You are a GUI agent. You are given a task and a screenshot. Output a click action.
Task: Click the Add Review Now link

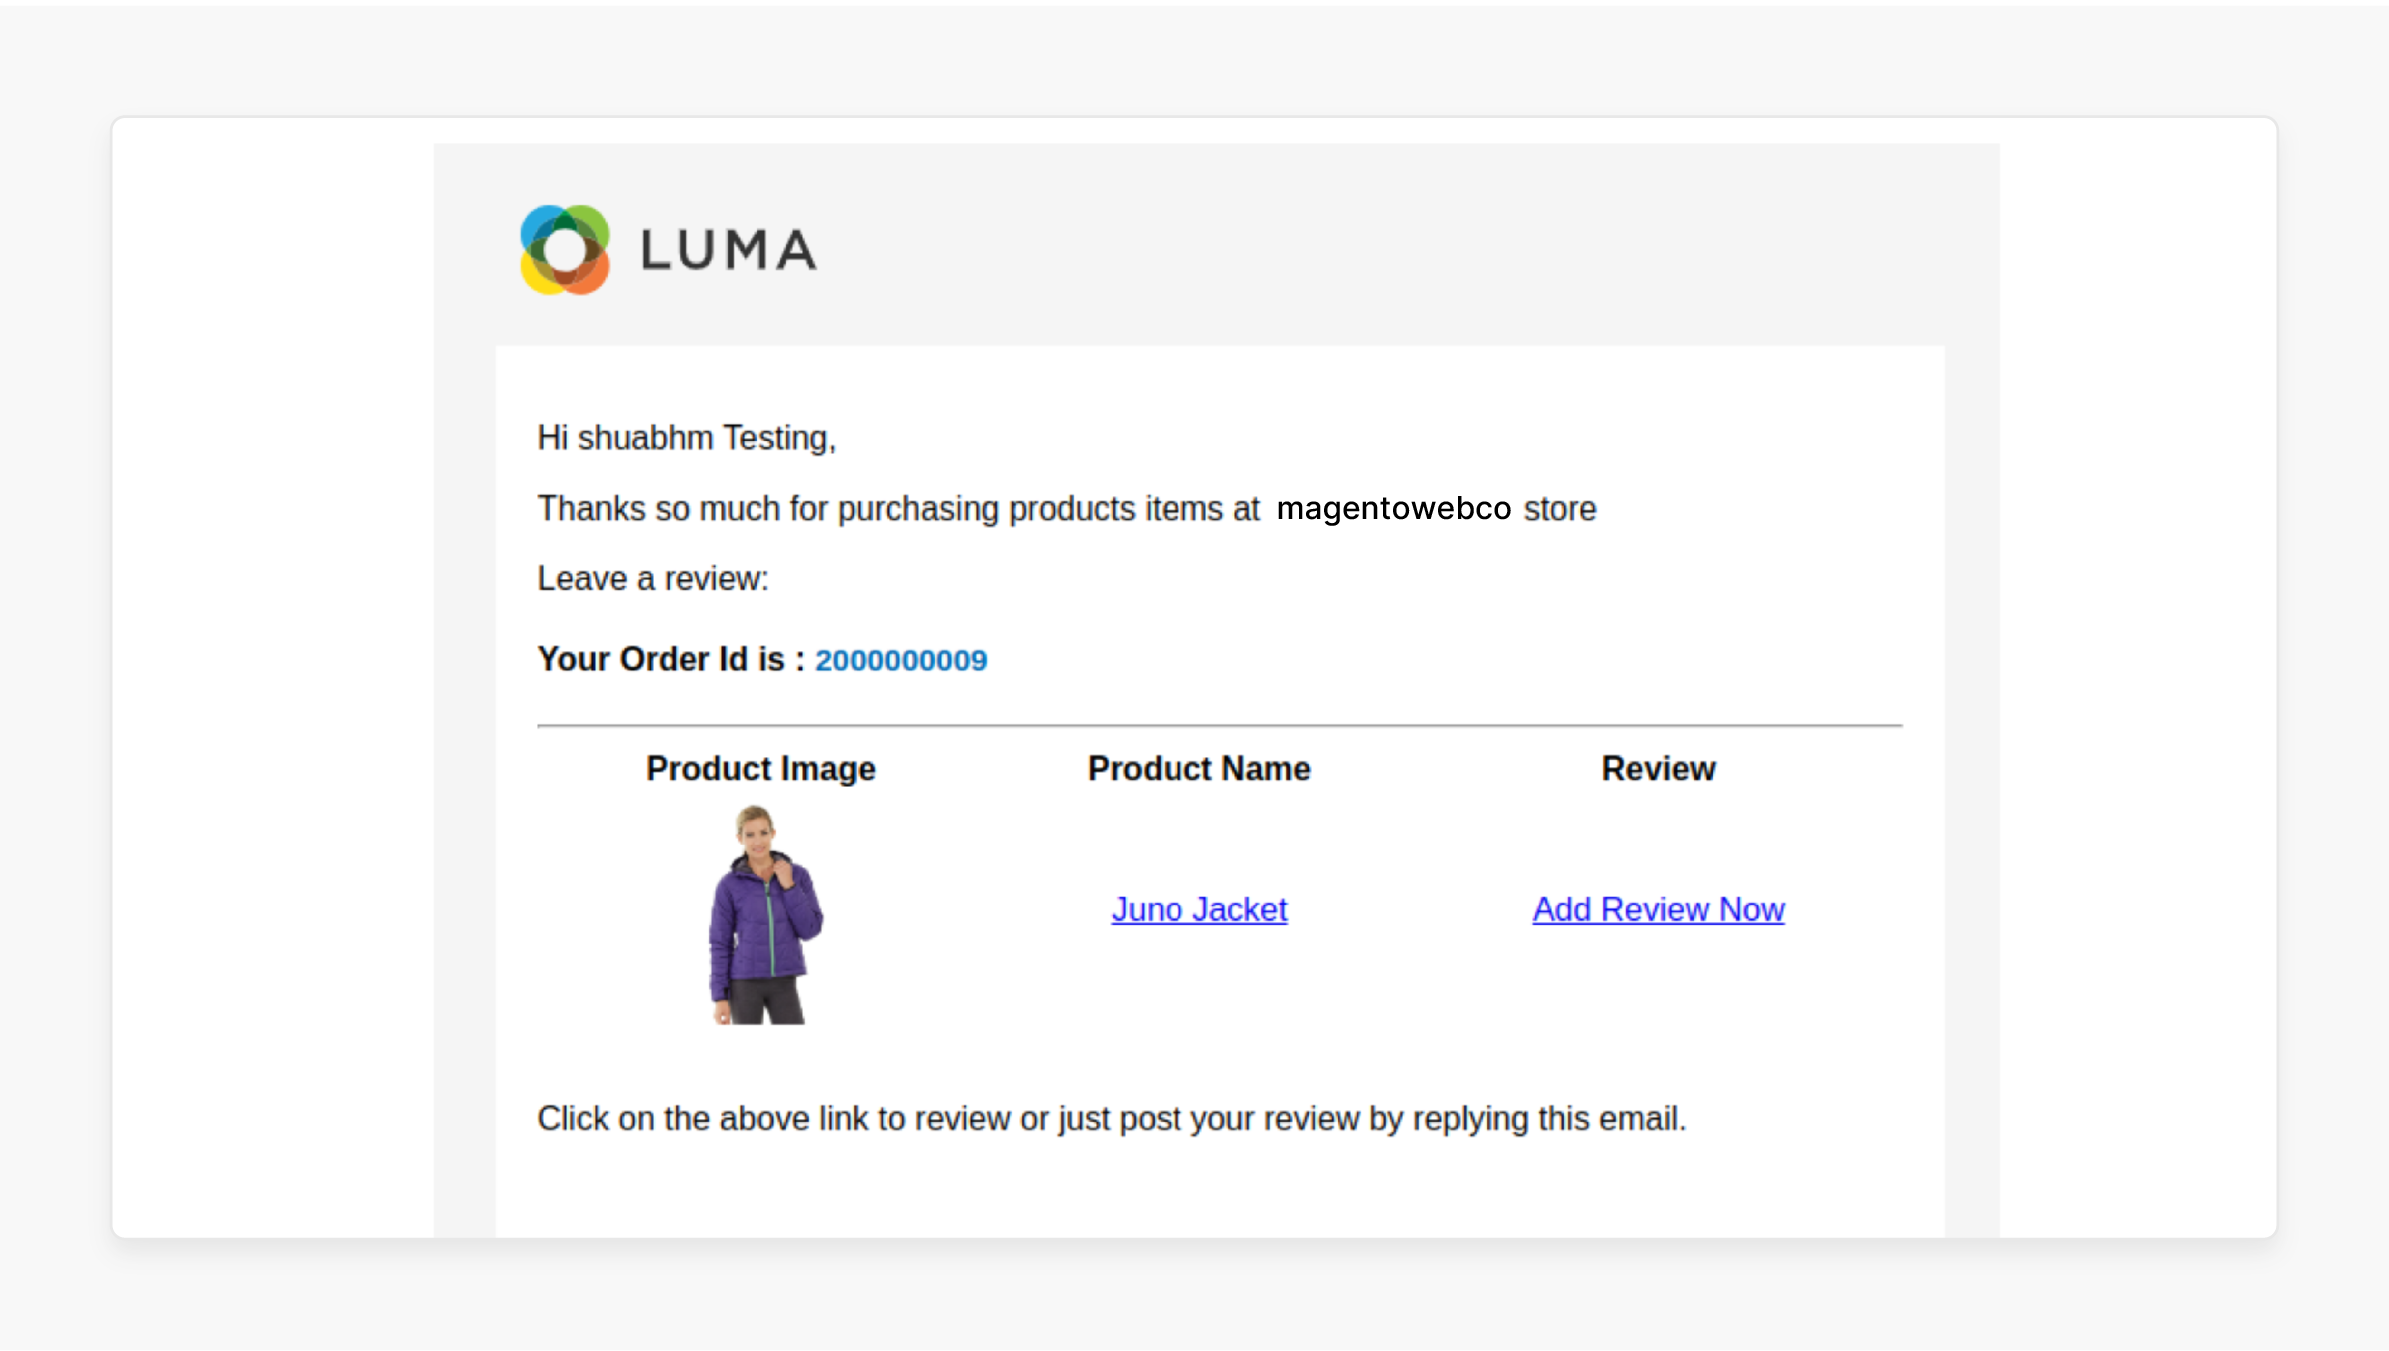1658,909
